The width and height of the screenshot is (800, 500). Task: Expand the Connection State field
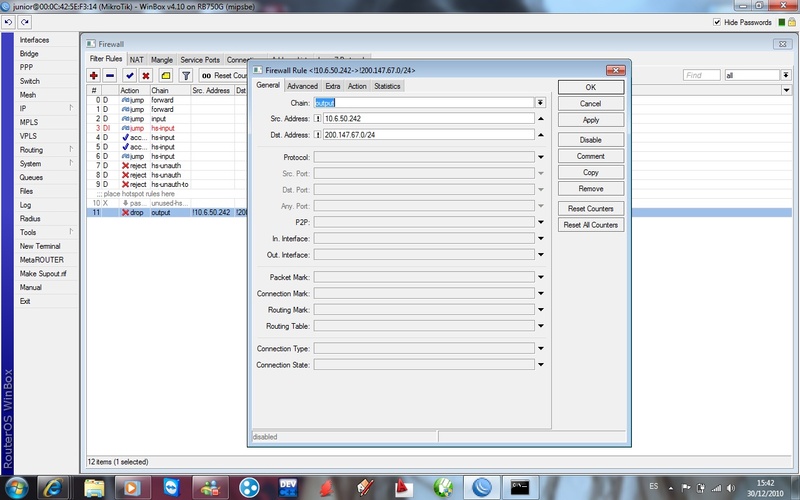pos(541,365)
